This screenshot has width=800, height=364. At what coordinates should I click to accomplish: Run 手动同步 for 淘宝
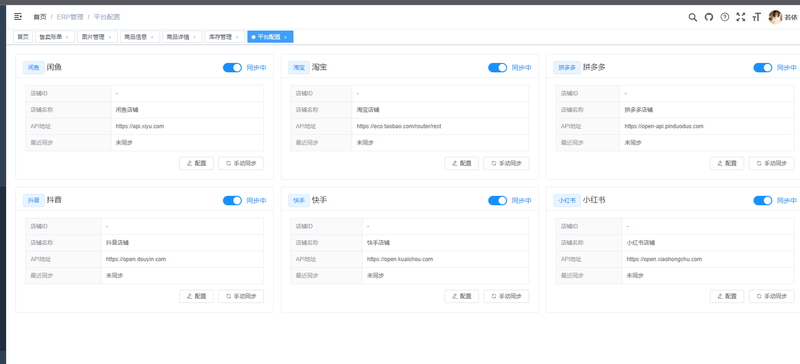coord(506,163)
